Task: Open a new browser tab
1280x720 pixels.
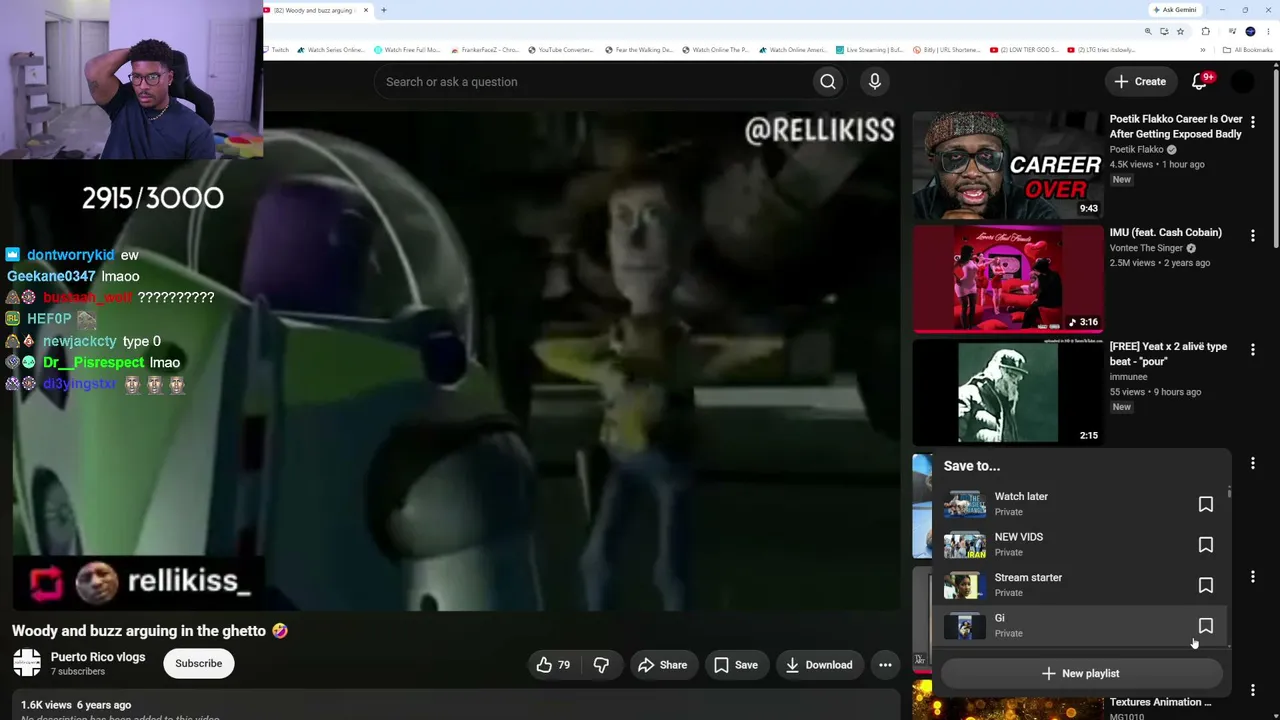Action: pyautogui.click(x=384, y=10)
